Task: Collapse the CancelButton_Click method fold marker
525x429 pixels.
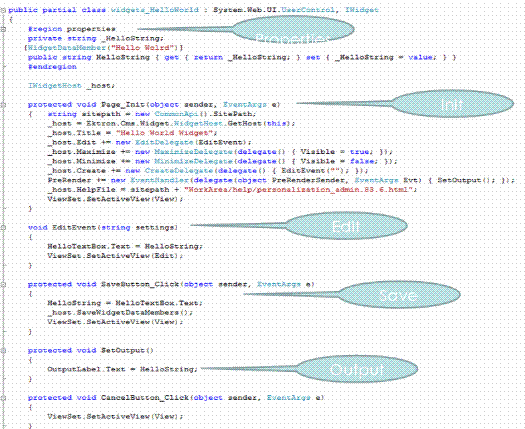Action: (x=3, y=398)
